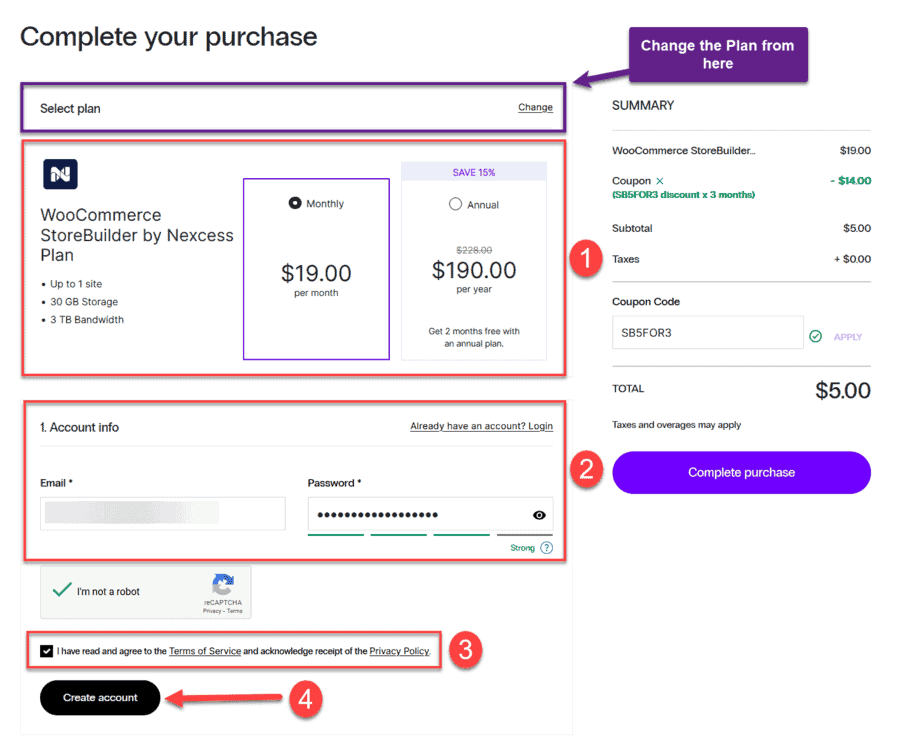Screen dimensions: 900x740
Task: Focus the Password input field
Action: point(430,514)
